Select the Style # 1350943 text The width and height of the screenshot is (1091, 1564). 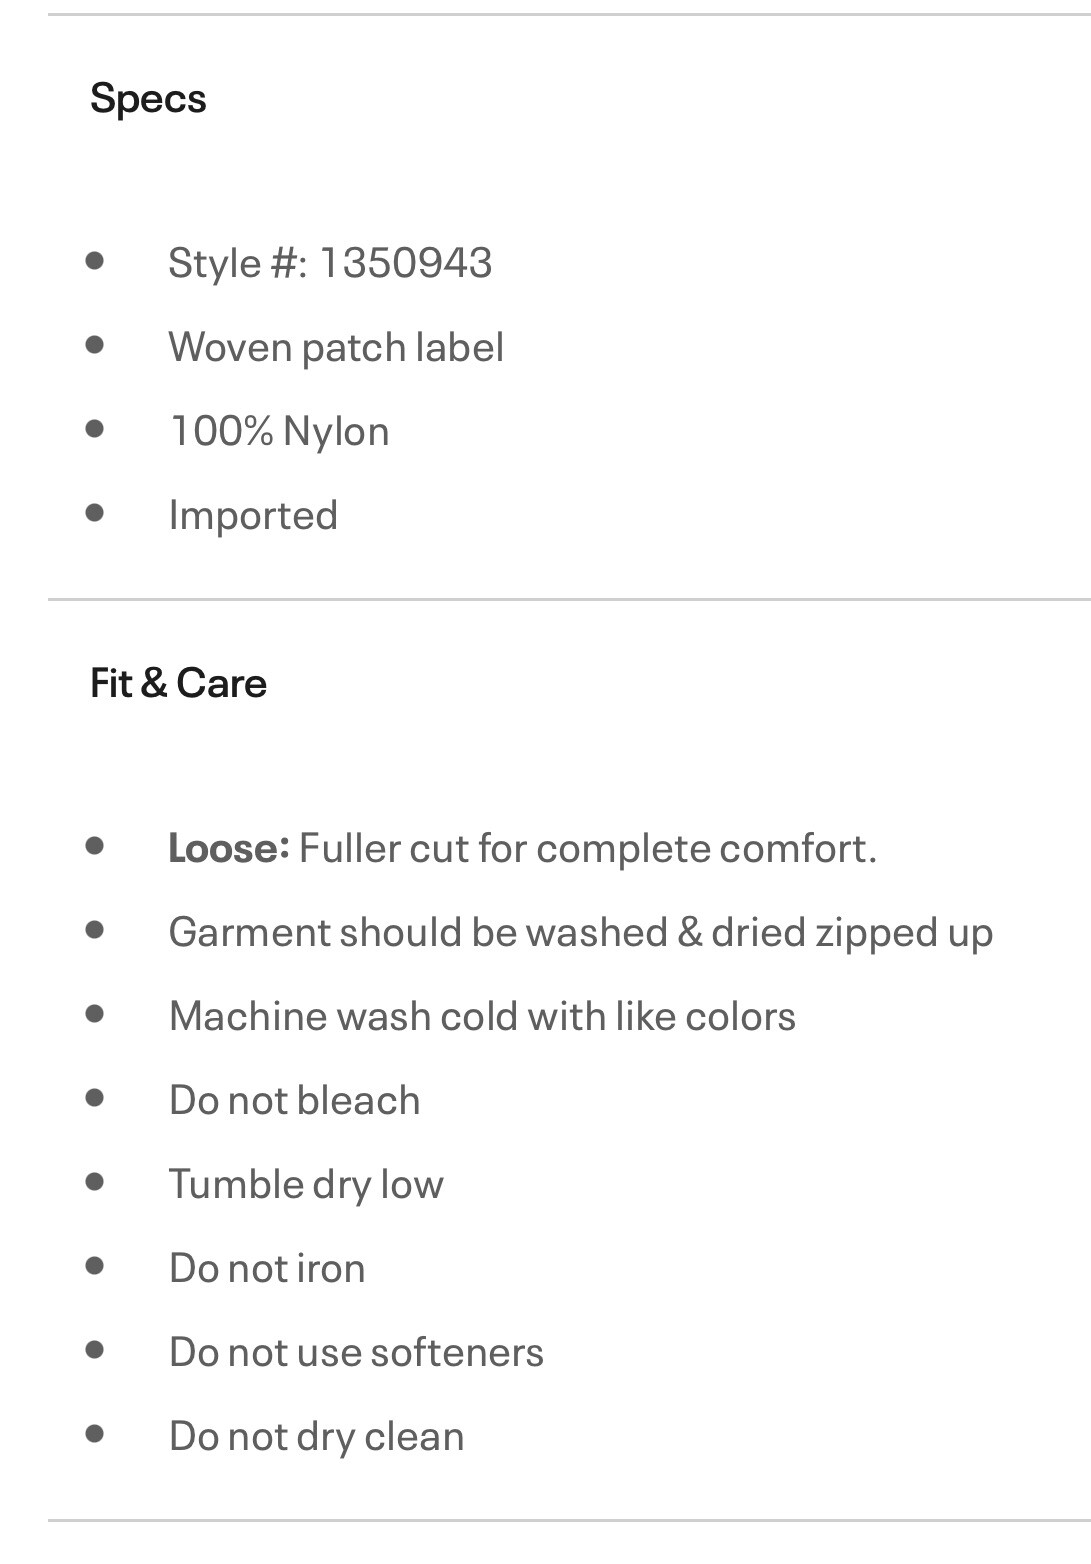[330, 263]
